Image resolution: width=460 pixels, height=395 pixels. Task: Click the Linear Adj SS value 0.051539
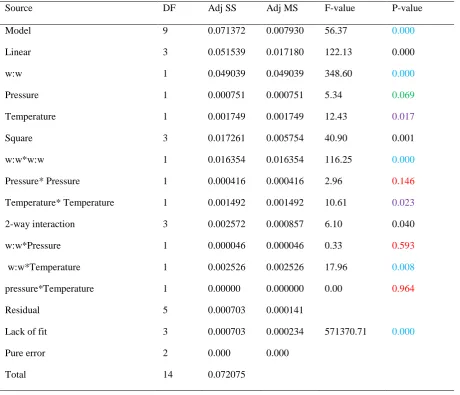(x=226, y=52)
